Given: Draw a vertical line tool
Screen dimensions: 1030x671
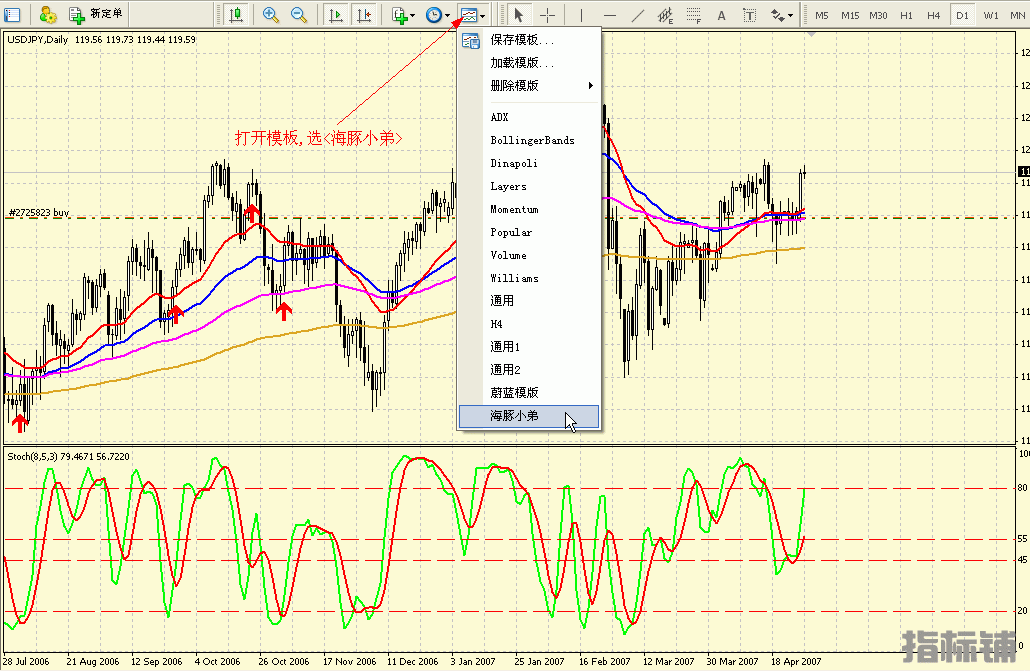Looking at the screenshot, I should pyautogui.click(x=581, y=15).
